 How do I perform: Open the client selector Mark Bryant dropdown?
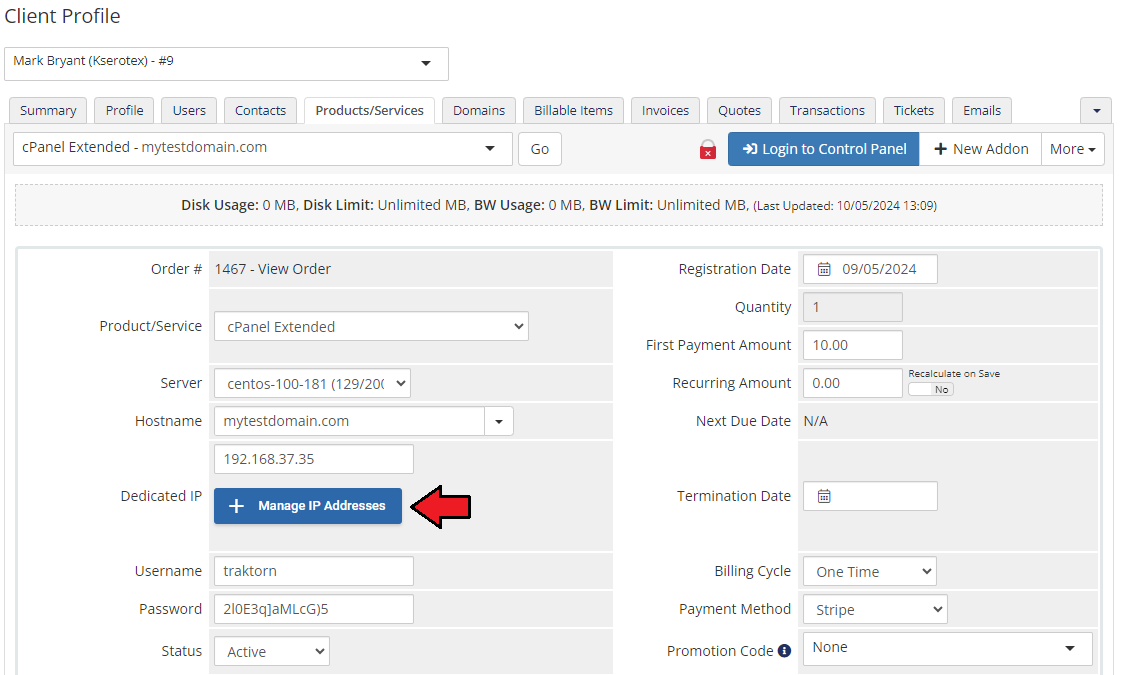point(227,64)
